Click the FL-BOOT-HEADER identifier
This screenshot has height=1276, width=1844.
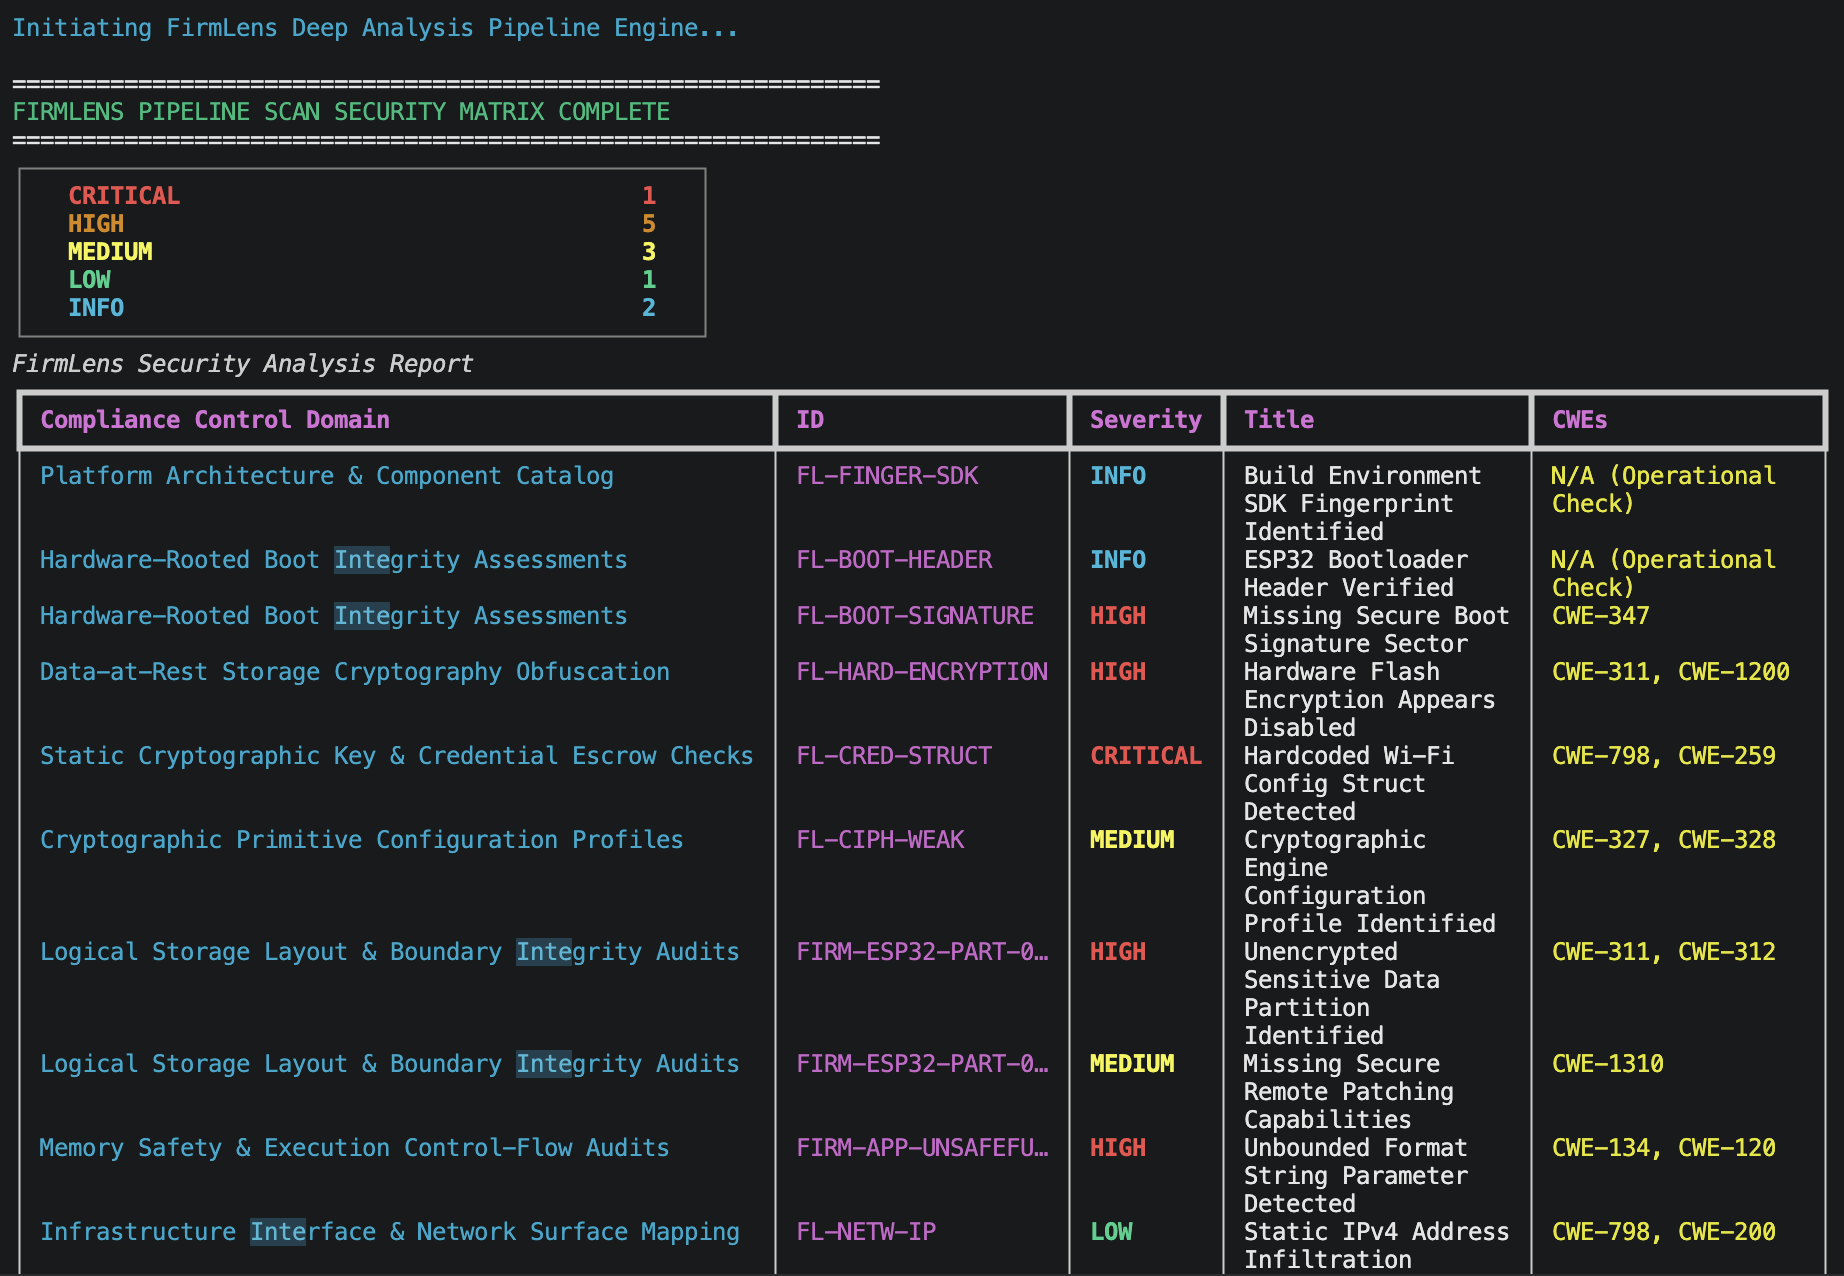[894, 560]
